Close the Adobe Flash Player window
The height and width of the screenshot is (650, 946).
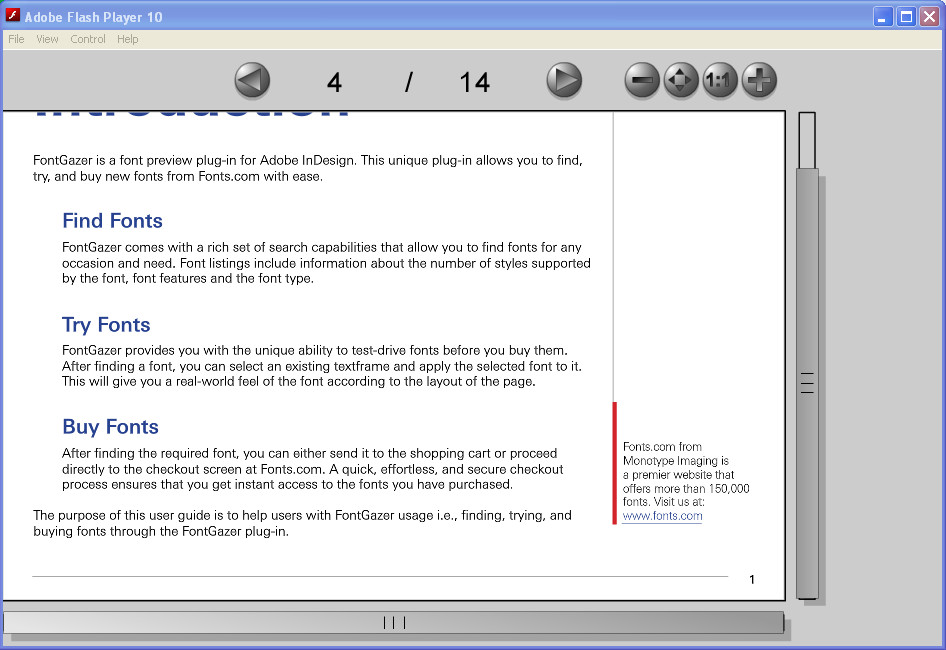coord(930,17)
